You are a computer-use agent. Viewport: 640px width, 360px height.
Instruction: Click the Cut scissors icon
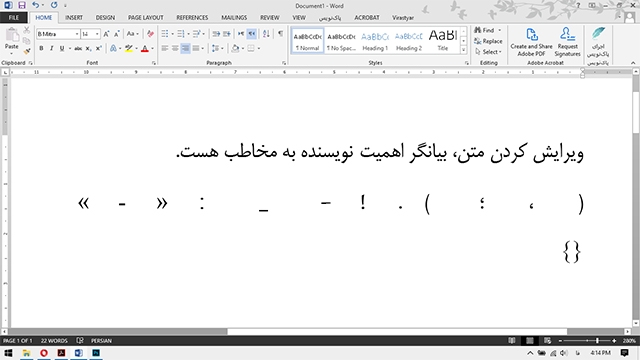tap(27, 30)
